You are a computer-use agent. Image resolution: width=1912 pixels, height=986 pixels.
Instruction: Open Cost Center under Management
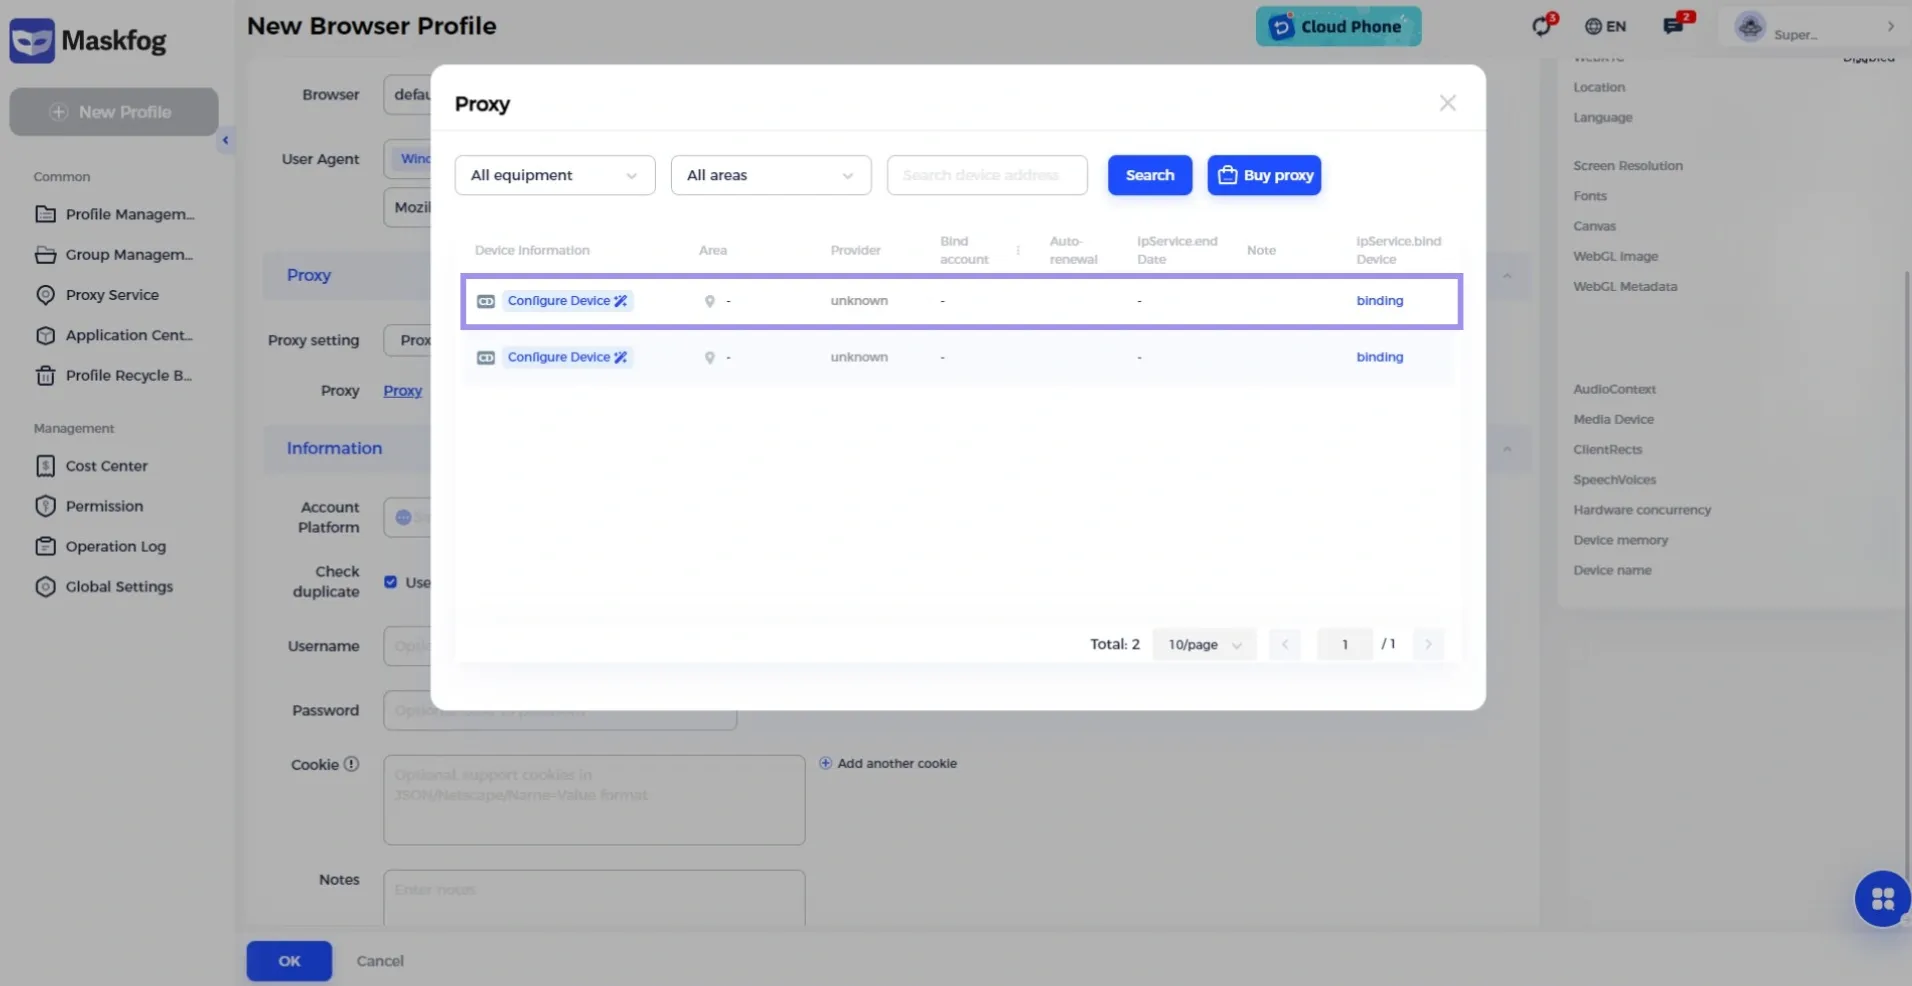click(104, 465)
